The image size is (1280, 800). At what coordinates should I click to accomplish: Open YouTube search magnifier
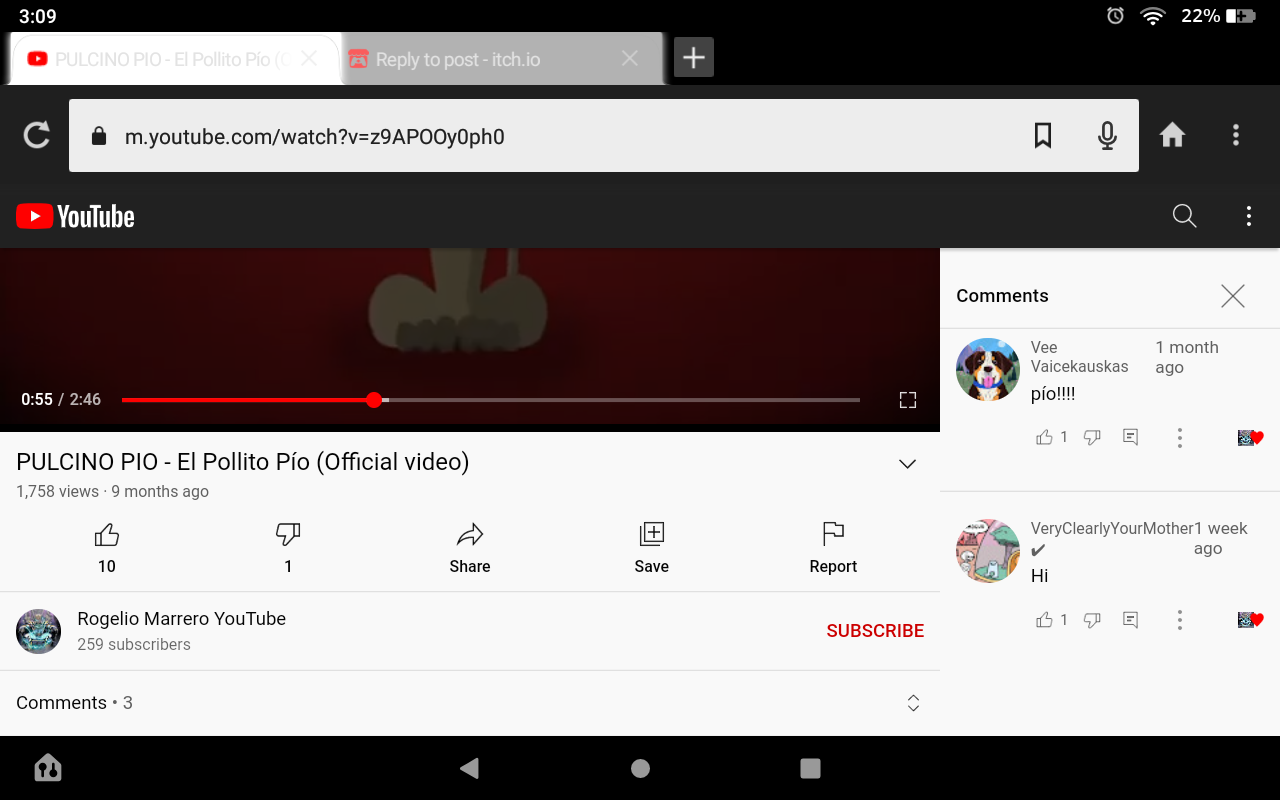pos(1184,216)
